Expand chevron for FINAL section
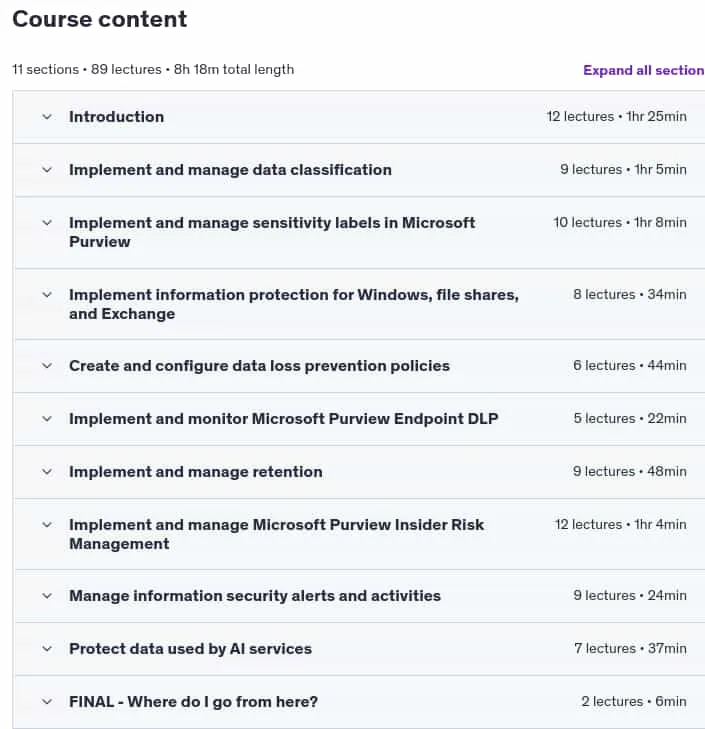705x729 pixels. 47,702
